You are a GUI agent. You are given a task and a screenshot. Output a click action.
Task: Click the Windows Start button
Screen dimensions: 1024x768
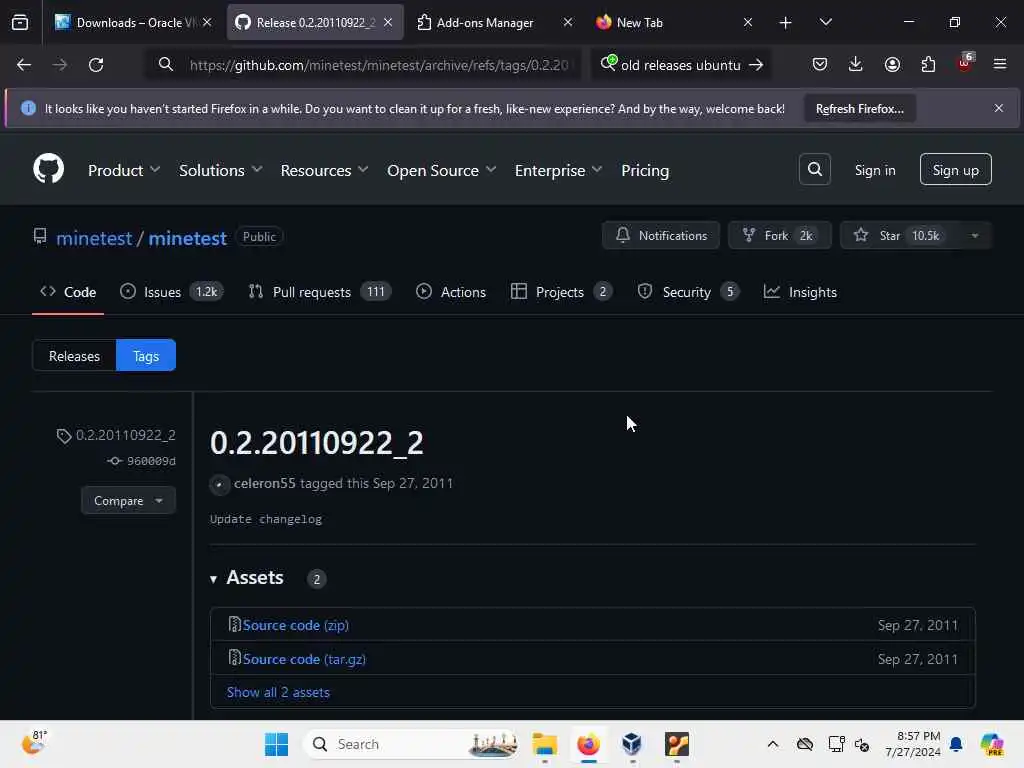point(276,744)
